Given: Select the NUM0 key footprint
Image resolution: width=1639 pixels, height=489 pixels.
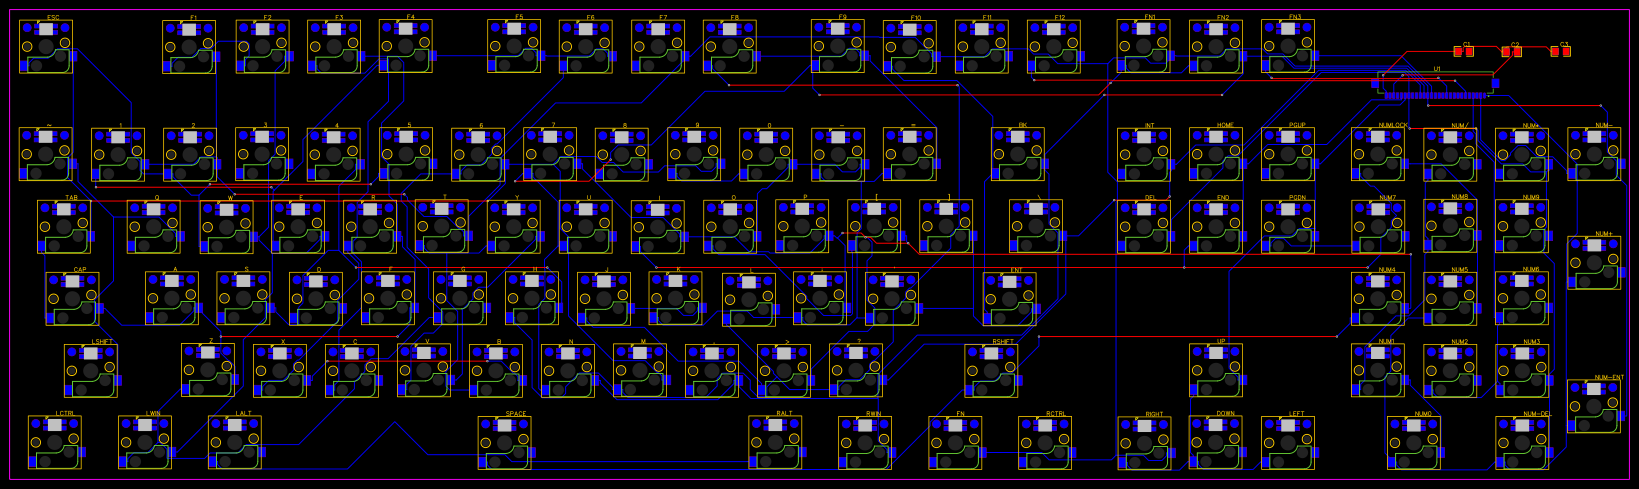Looking at the screenshot, I should 1414,443.
